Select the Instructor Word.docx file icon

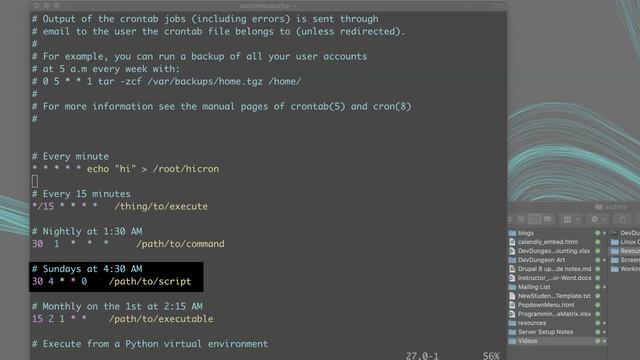point(512,278)
